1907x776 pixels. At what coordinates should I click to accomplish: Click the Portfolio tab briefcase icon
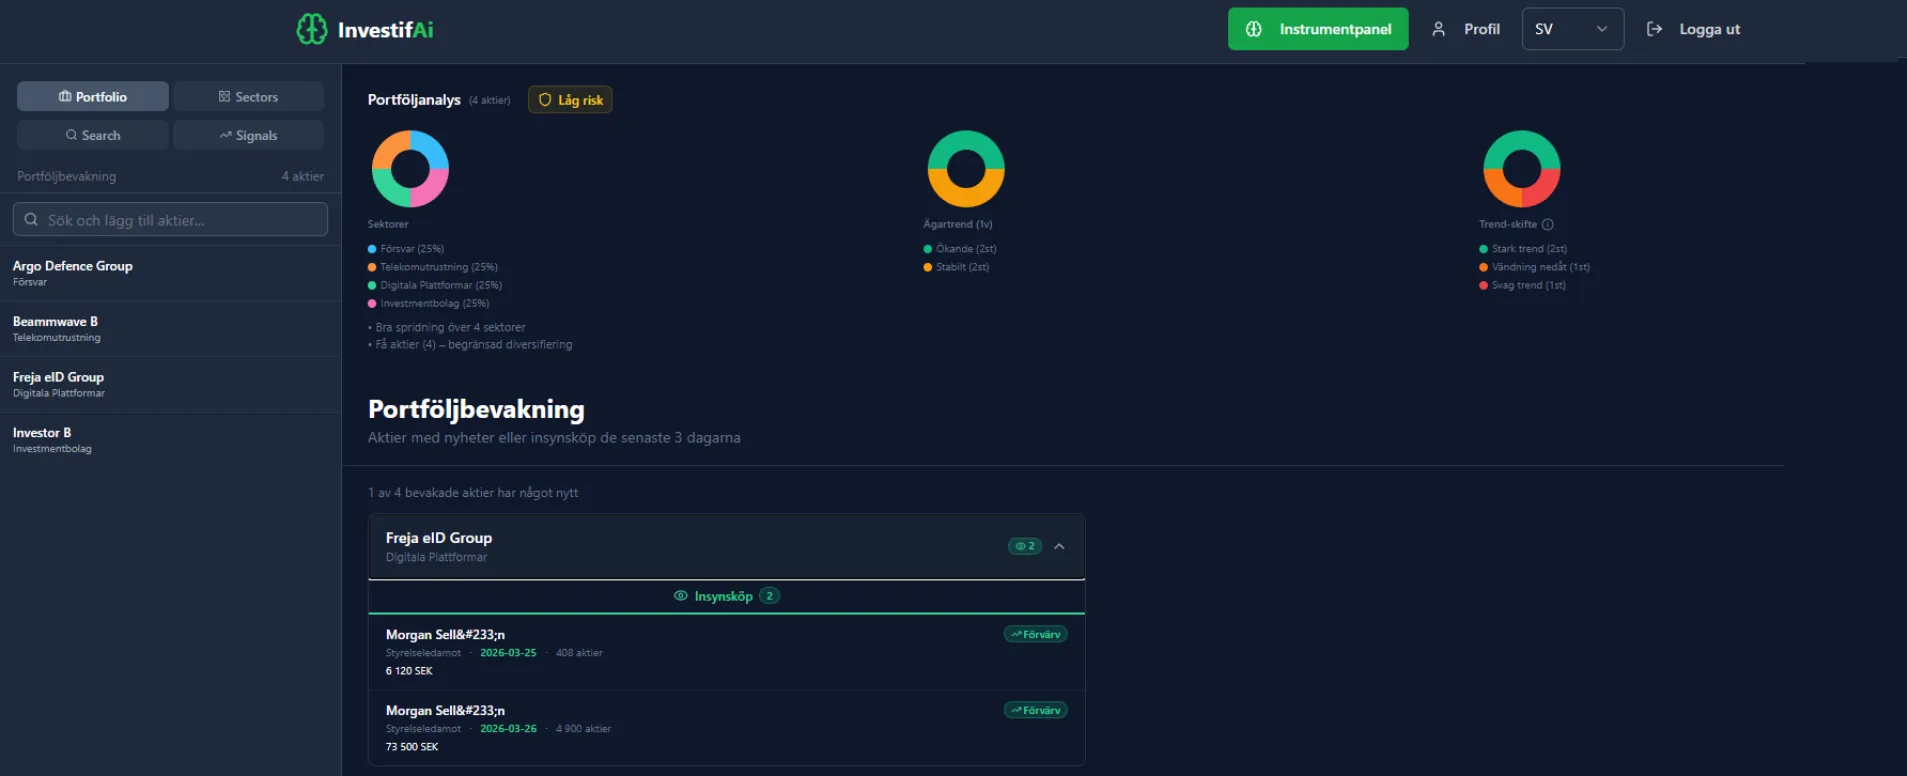point(65,96)
